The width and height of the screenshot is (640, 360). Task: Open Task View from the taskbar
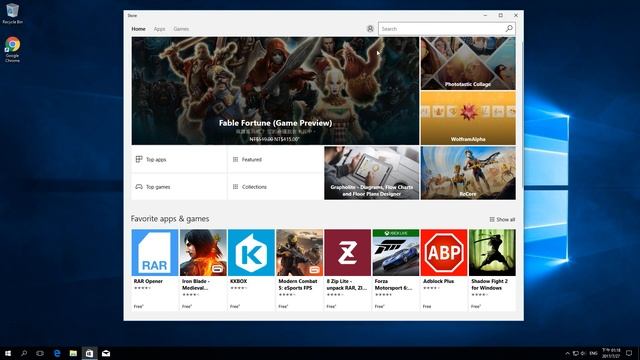[x=40, y=353]
